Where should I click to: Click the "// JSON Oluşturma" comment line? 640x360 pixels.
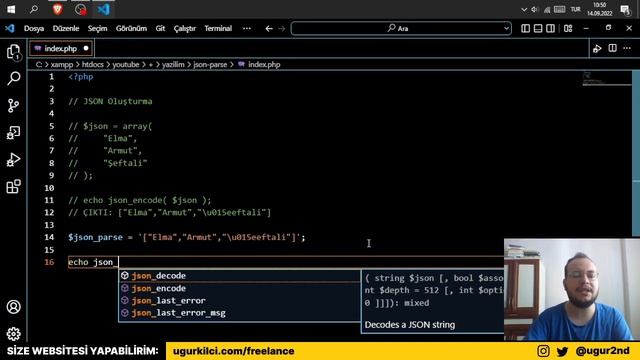coord(110,101)
